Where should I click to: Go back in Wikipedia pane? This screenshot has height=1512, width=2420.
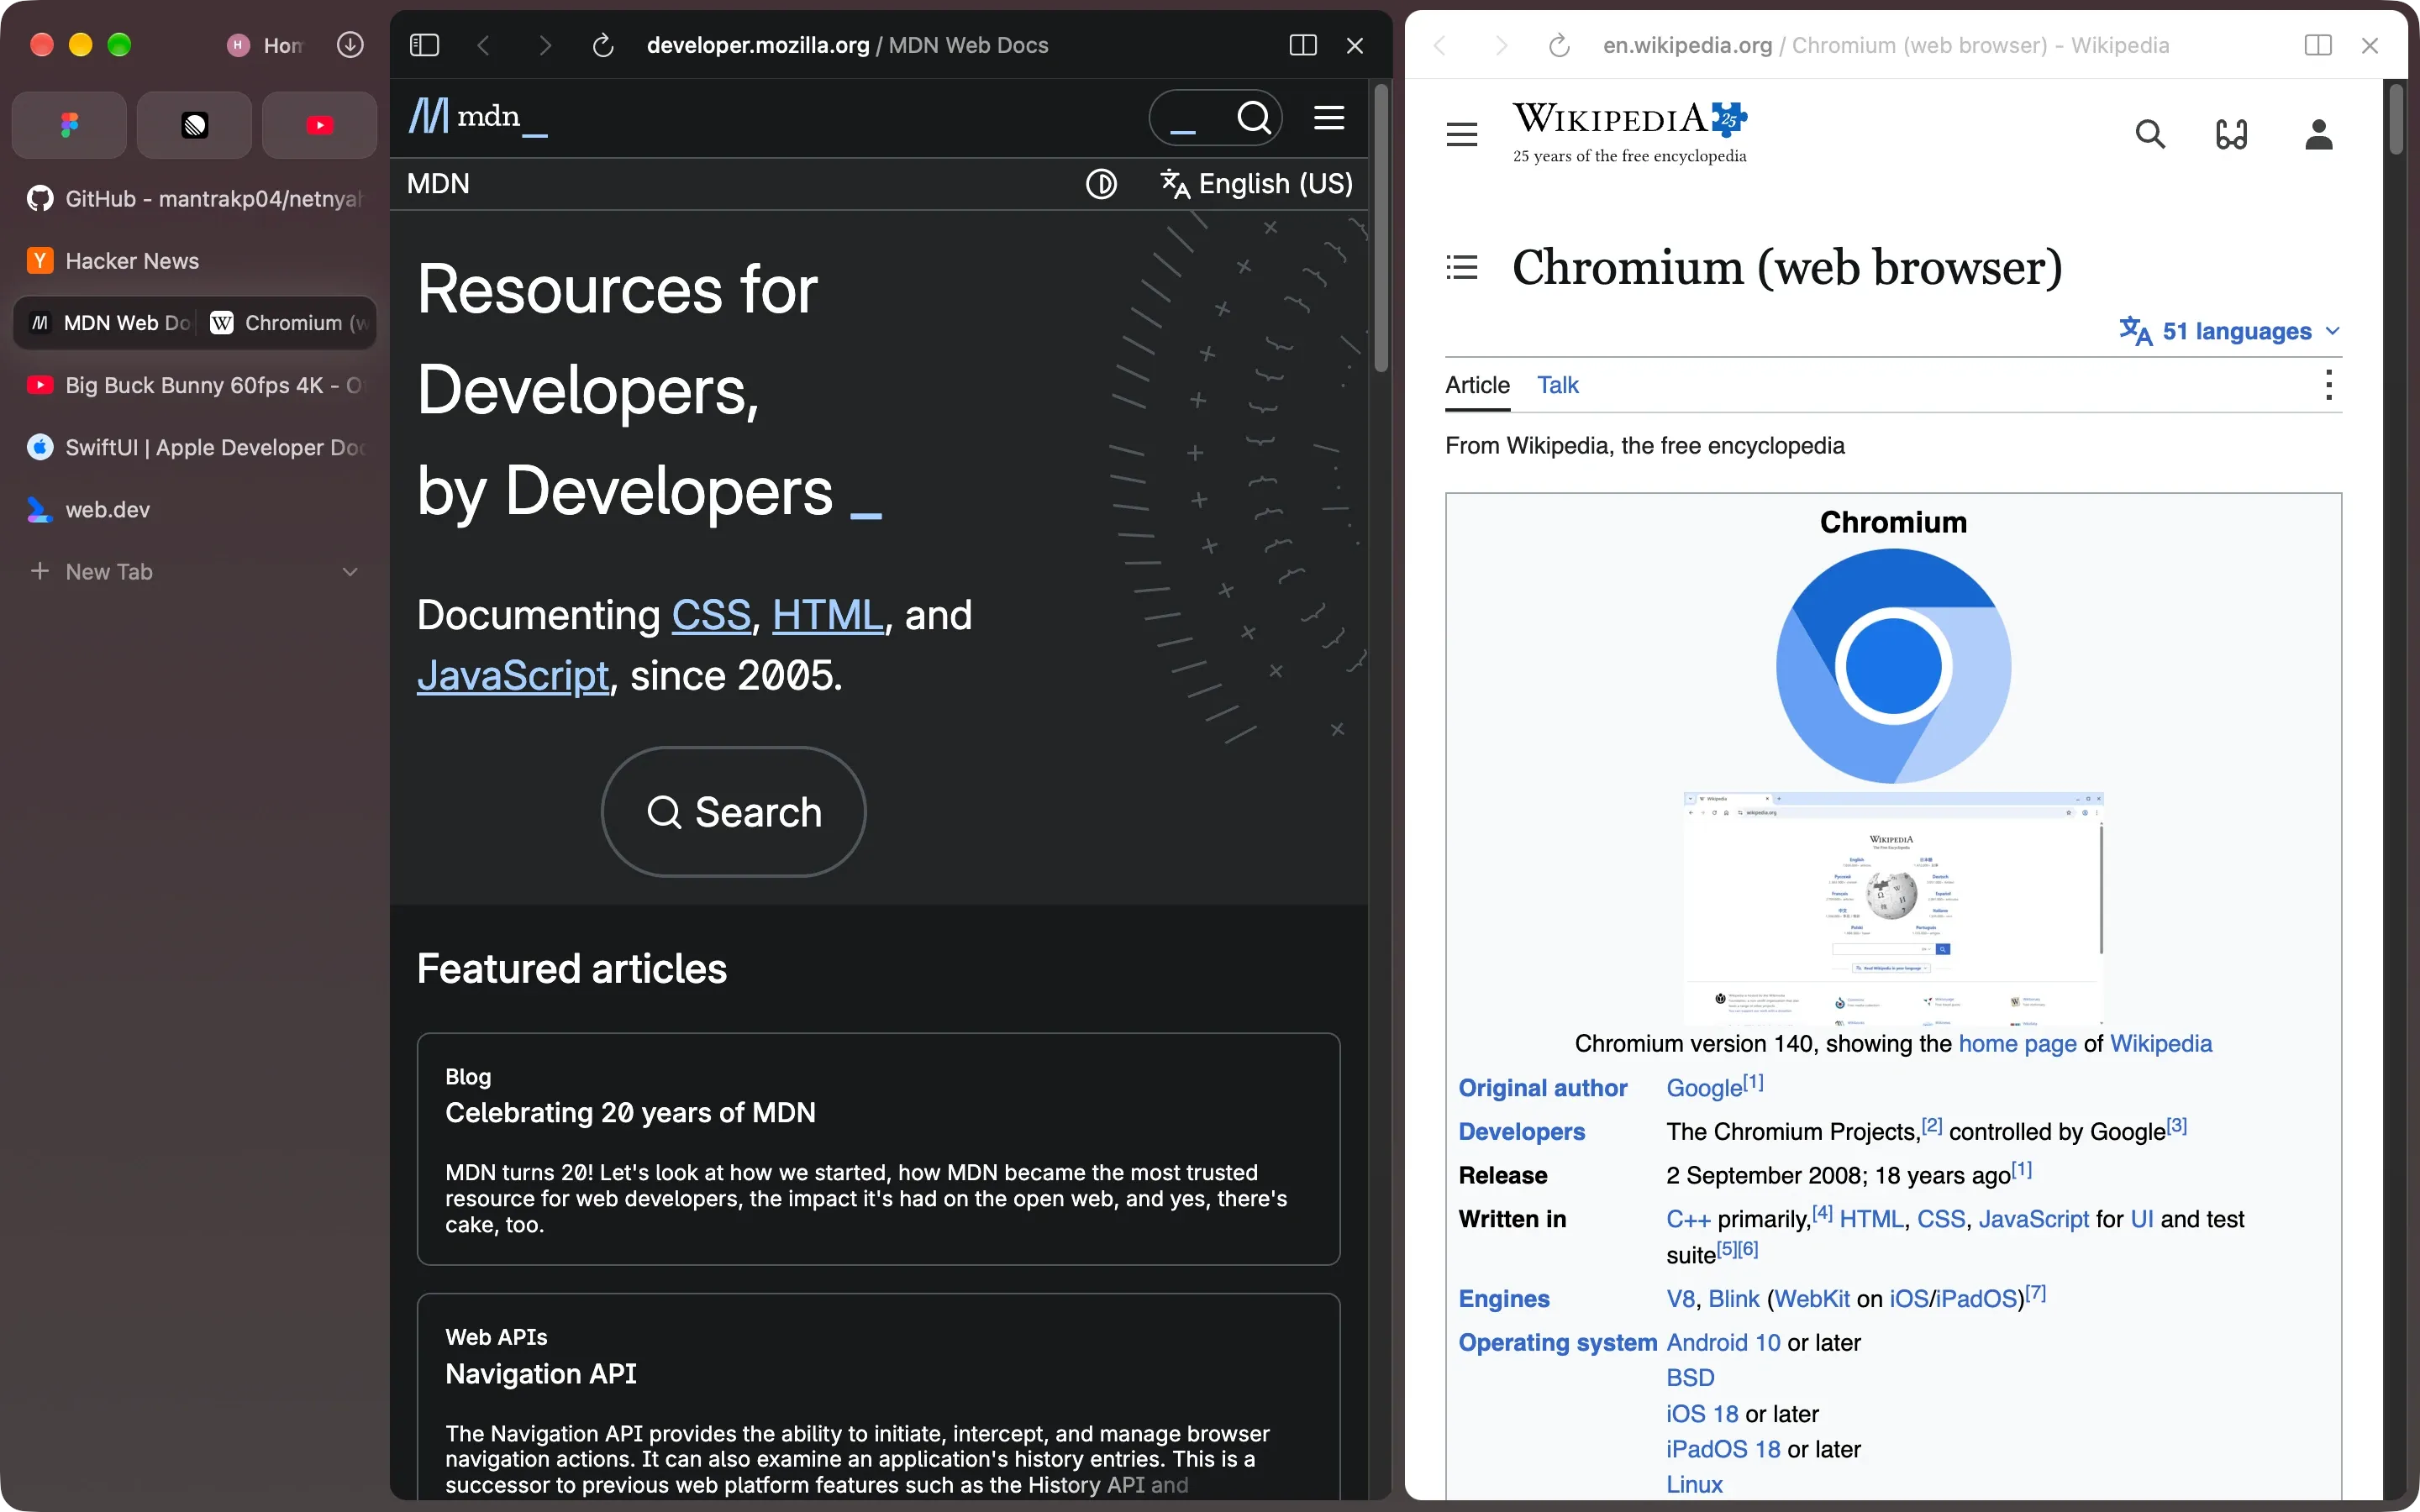1441,45
